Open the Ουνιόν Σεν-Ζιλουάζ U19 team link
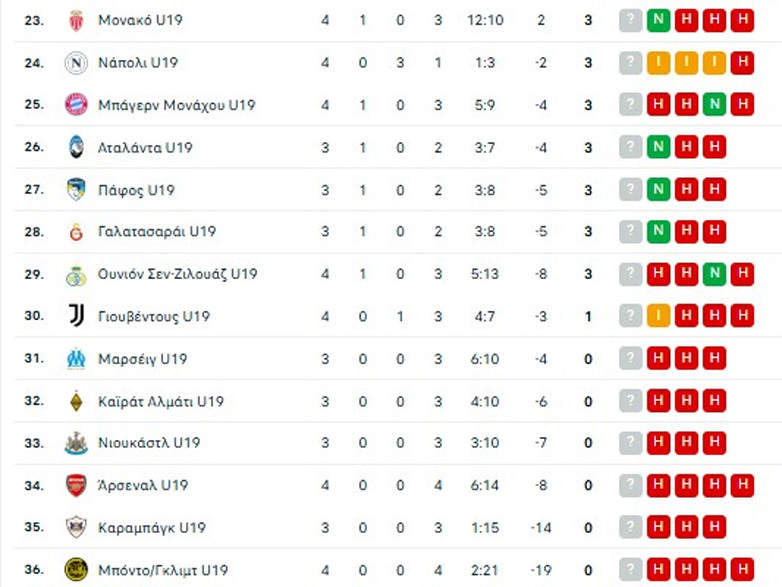The width and height of the screenshot is (782, 587). (x=177, y=274)
